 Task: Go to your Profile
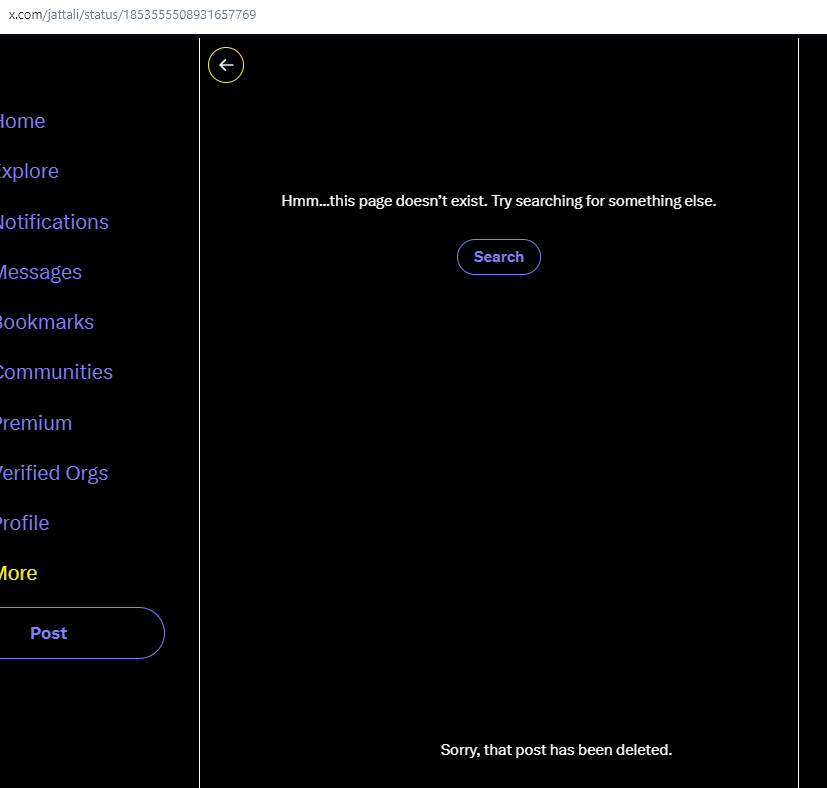(x=25, y=523)
